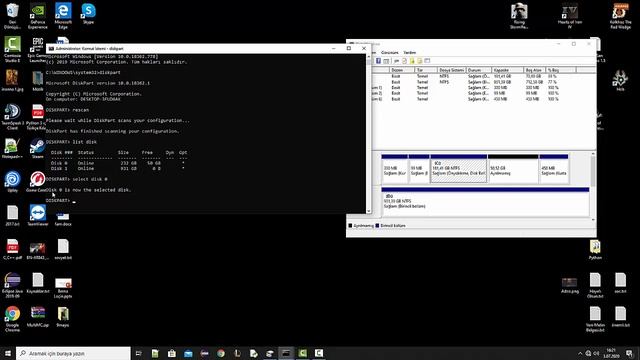Click the taskbar search box

[73, 353]
